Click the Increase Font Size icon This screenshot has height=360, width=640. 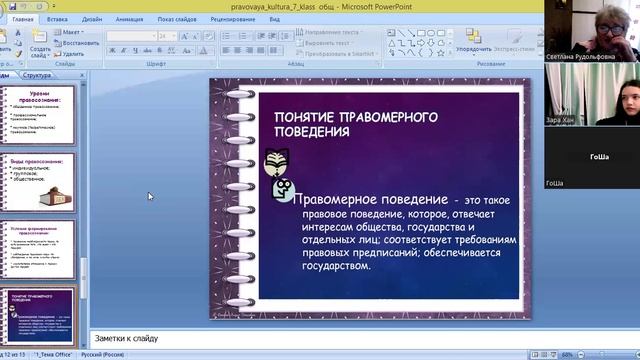tap(184, 36)
